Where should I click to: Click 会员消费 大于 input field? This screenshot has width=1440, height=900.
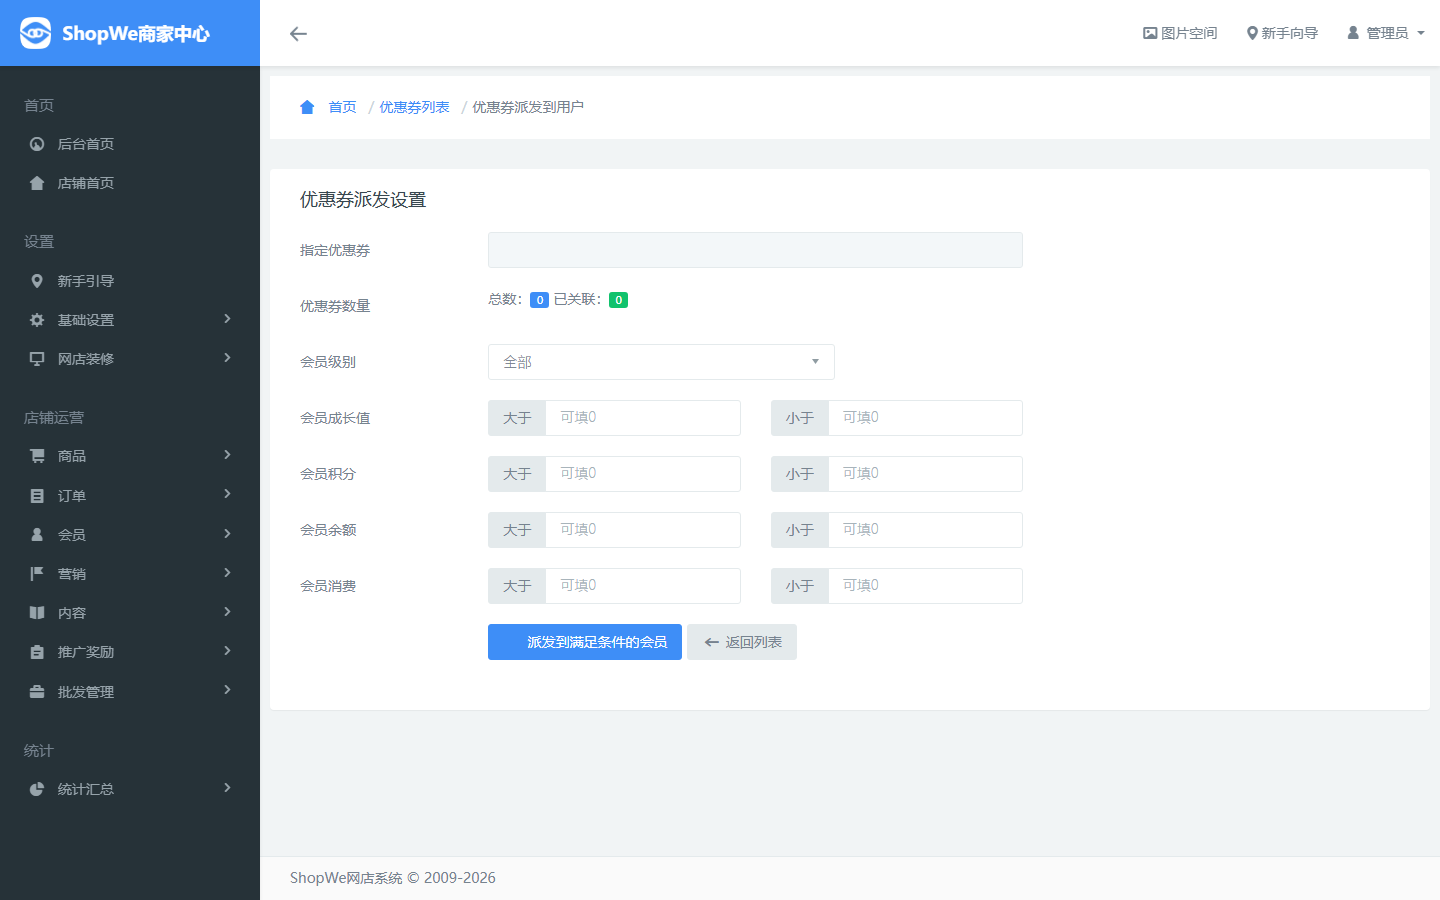click(643, 586)
